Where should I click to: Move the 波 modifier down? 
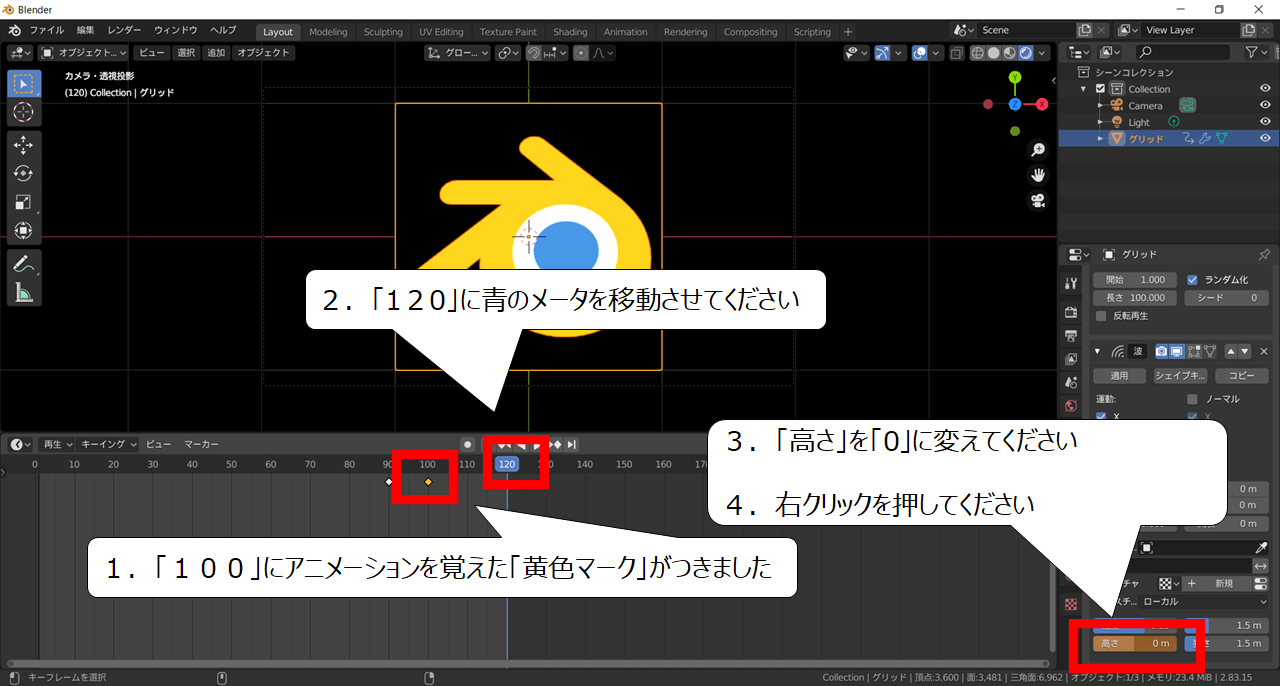pos(1244,351)
